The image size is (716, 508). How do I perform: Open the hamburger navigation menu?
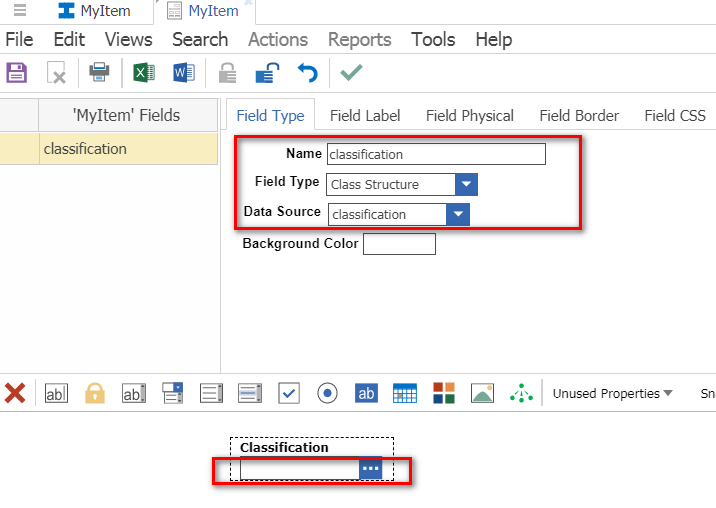pyautogui.click(x=20, y=10)
